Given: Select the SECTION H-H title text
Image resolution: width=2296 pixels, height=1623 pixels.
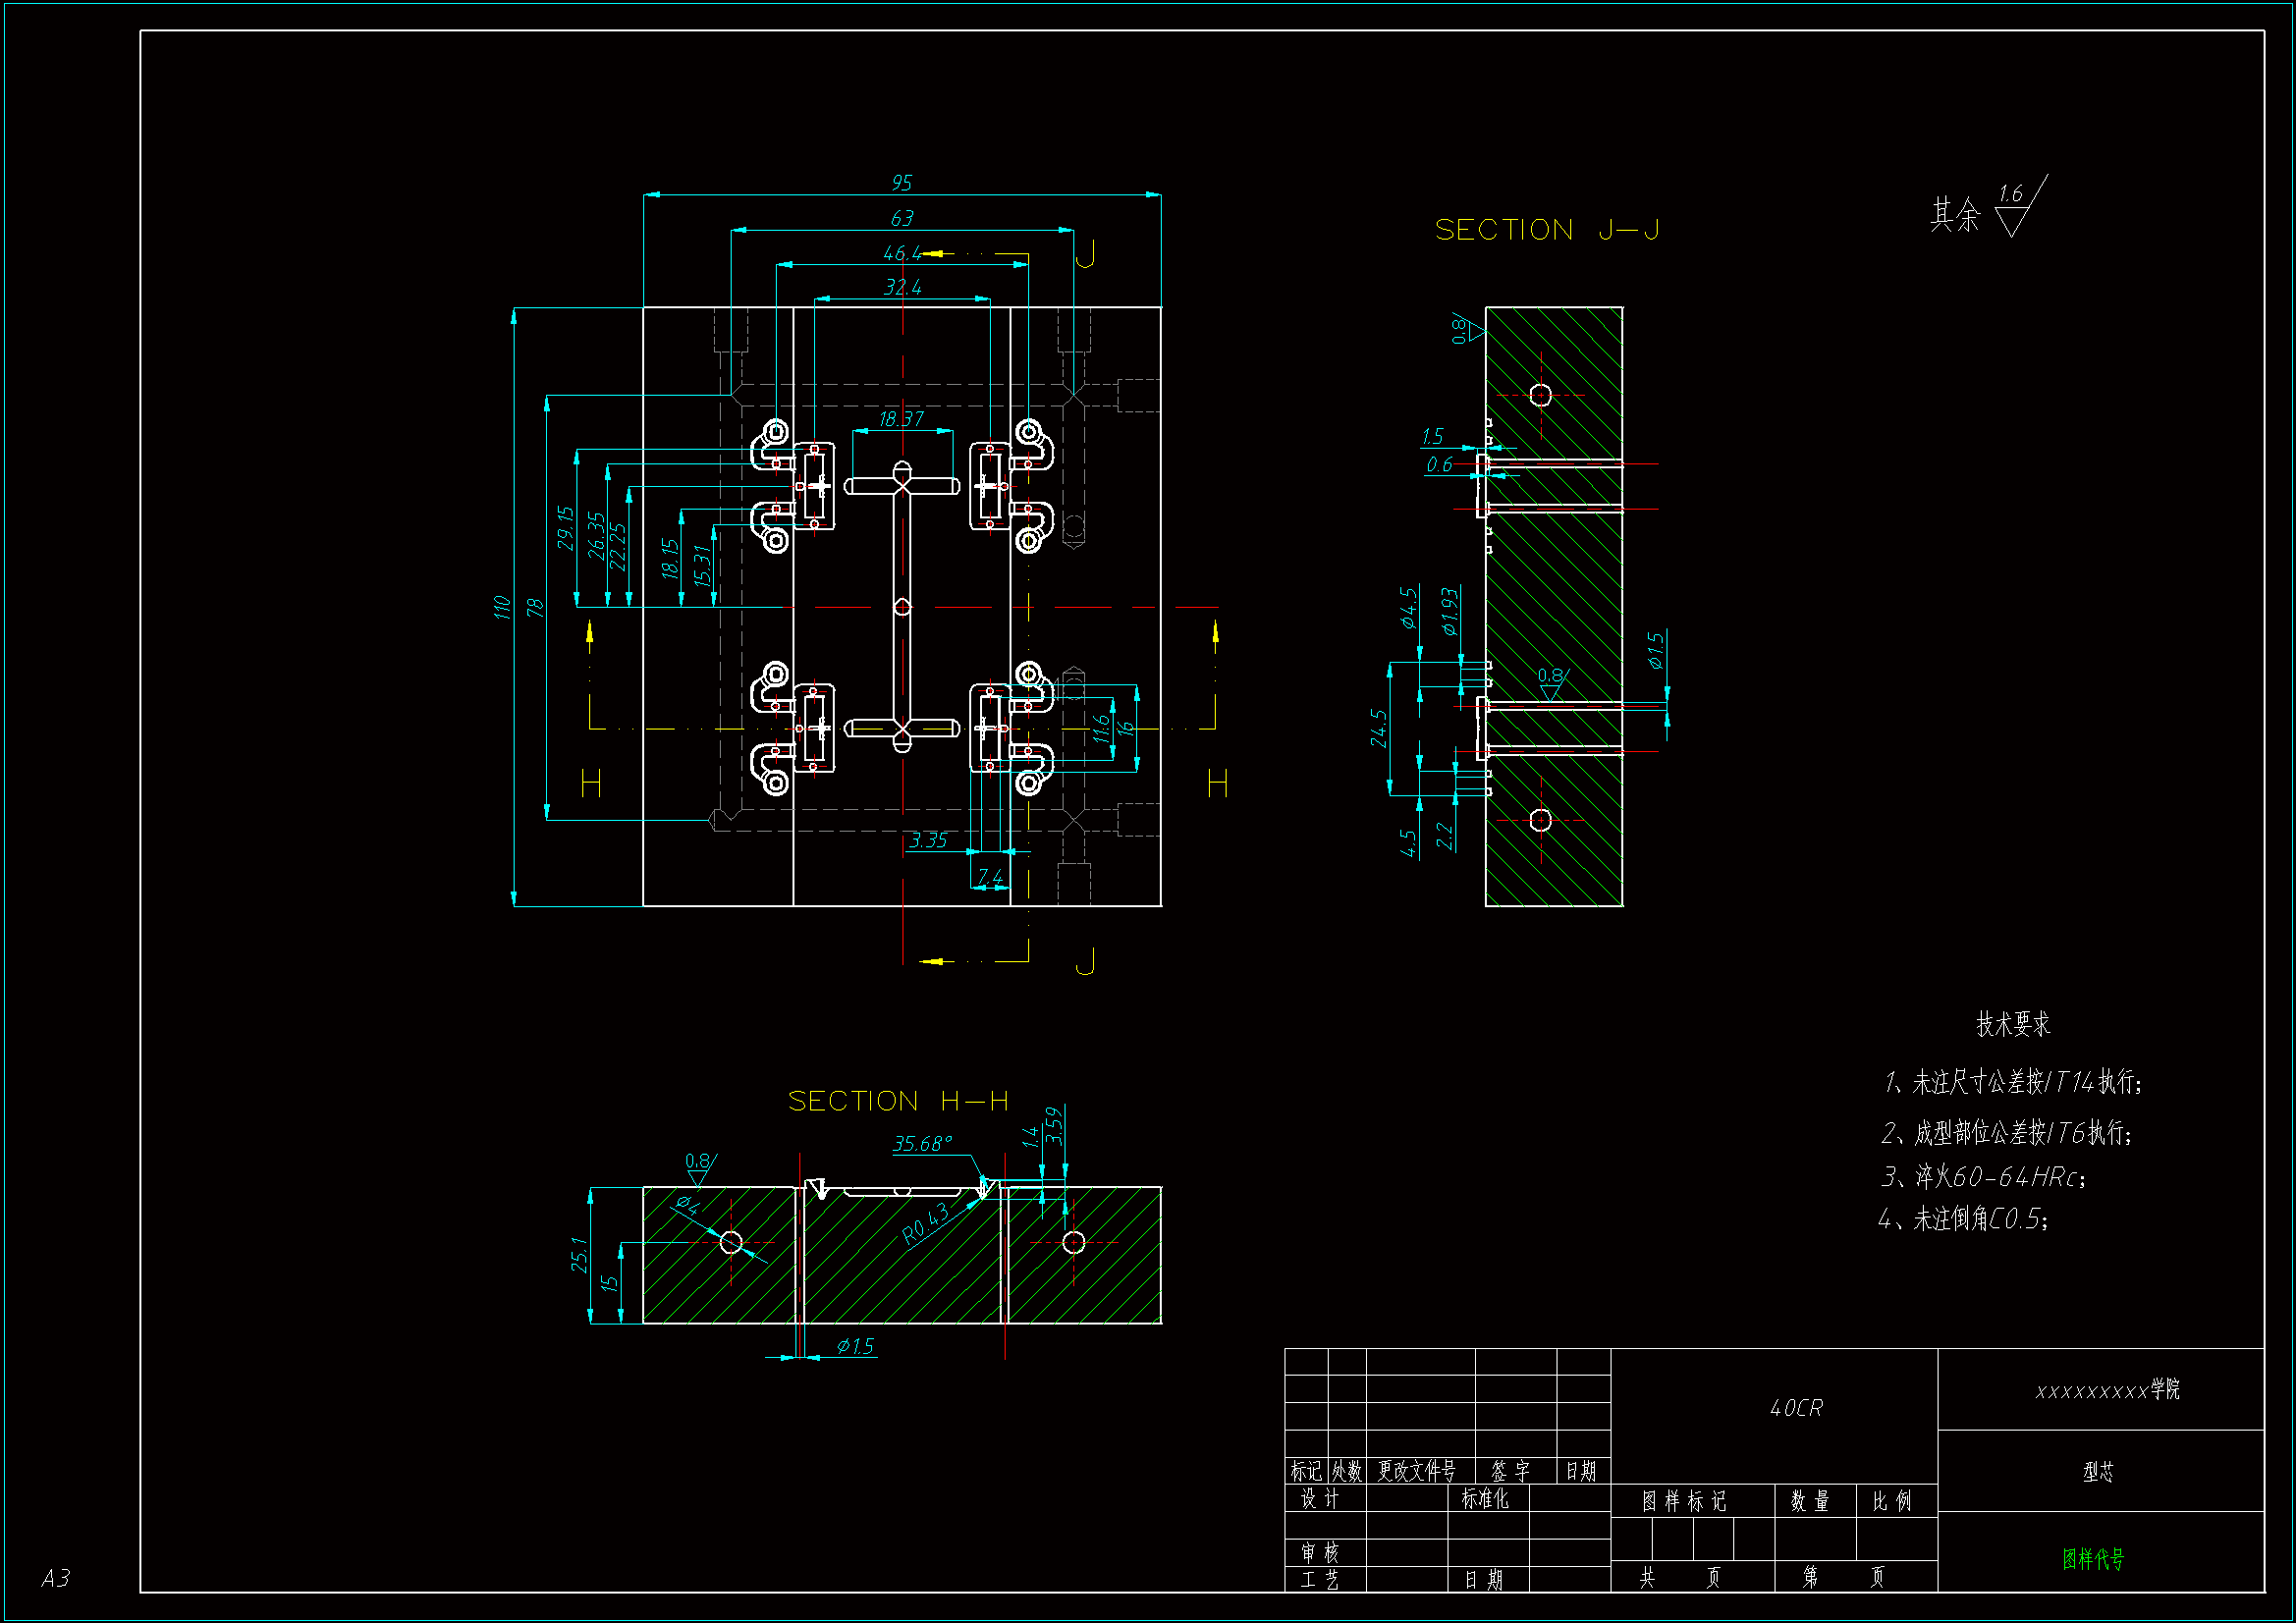Looking at the screenshot, I should point(898,1101).
